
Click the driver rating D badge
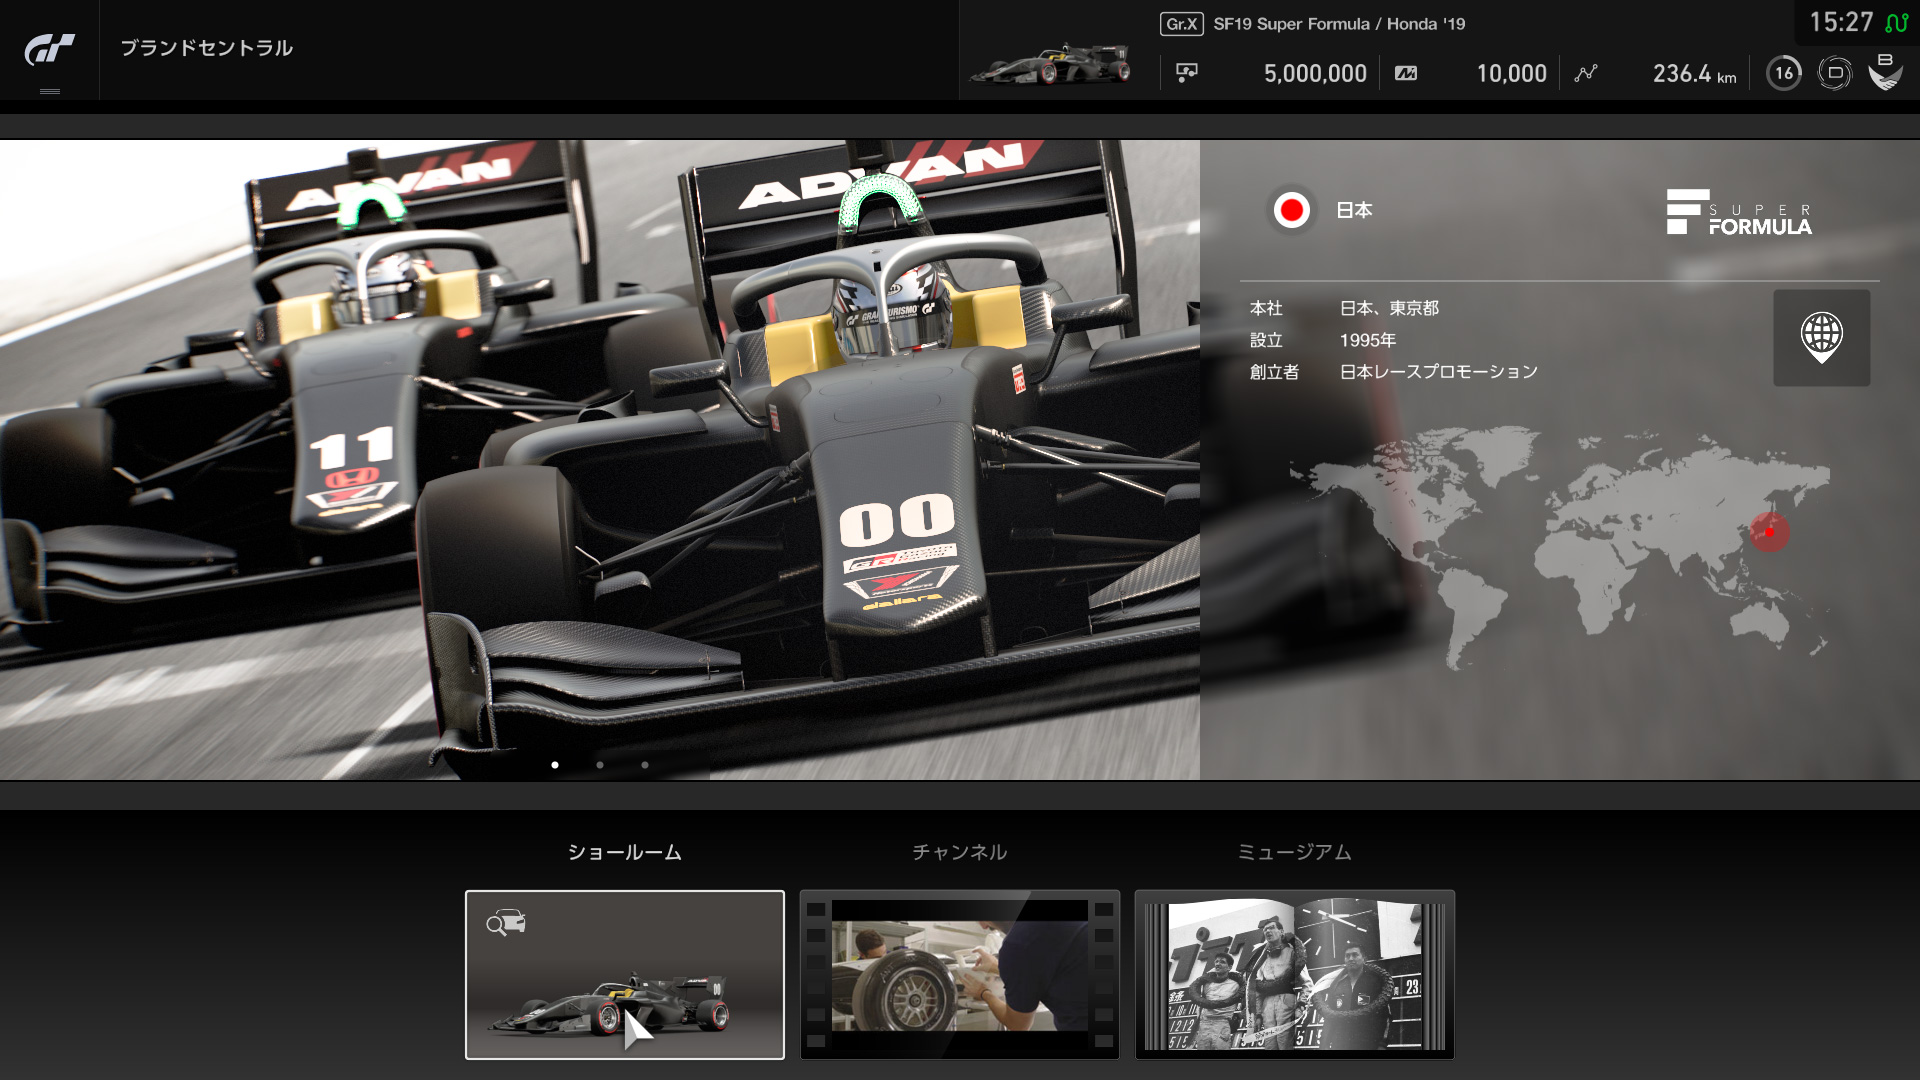tap(1835, 73)
